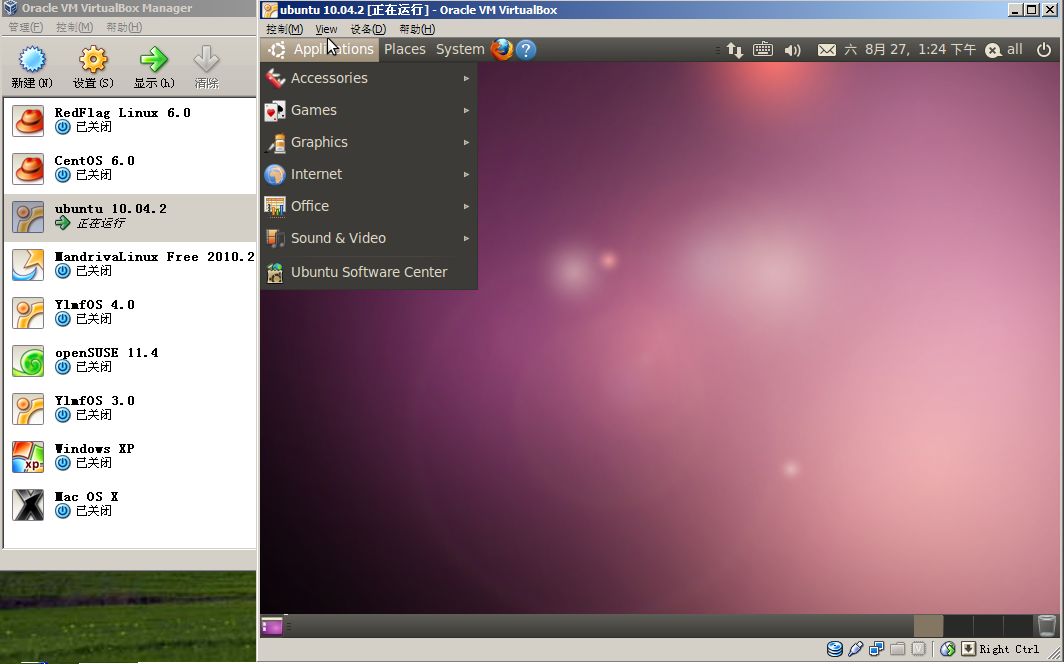1064x664 pixels.
Task: Click the New (新建) VM toolbar button
Action: [x=31, y=67]
